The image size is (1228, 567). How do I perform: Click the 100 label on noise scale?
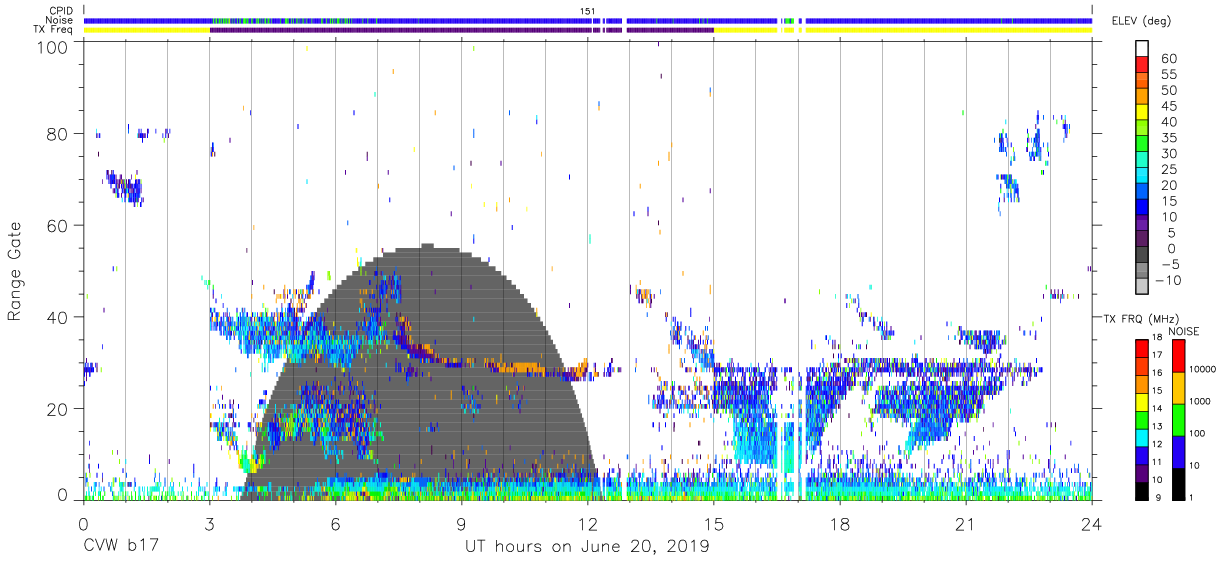1198,434
